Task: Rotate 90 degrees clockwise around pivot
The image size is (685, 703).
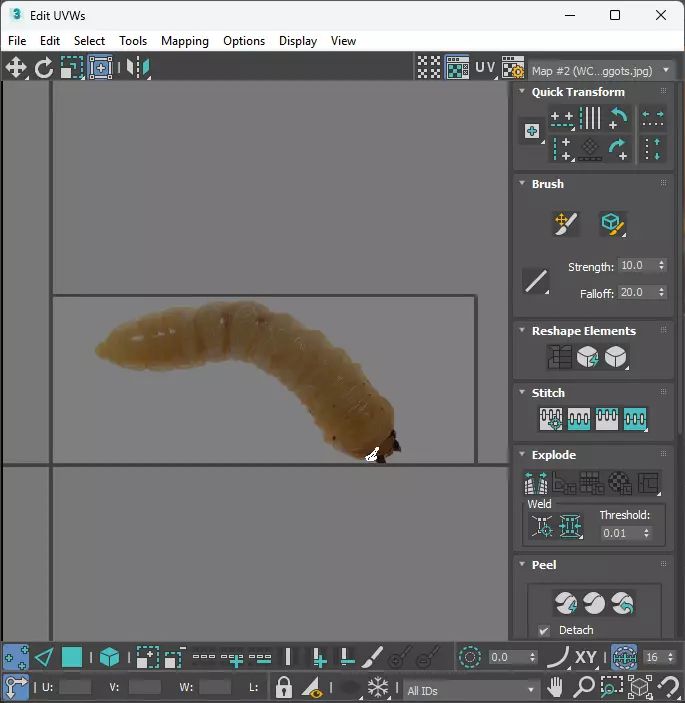Action: (x=618, y=149)
